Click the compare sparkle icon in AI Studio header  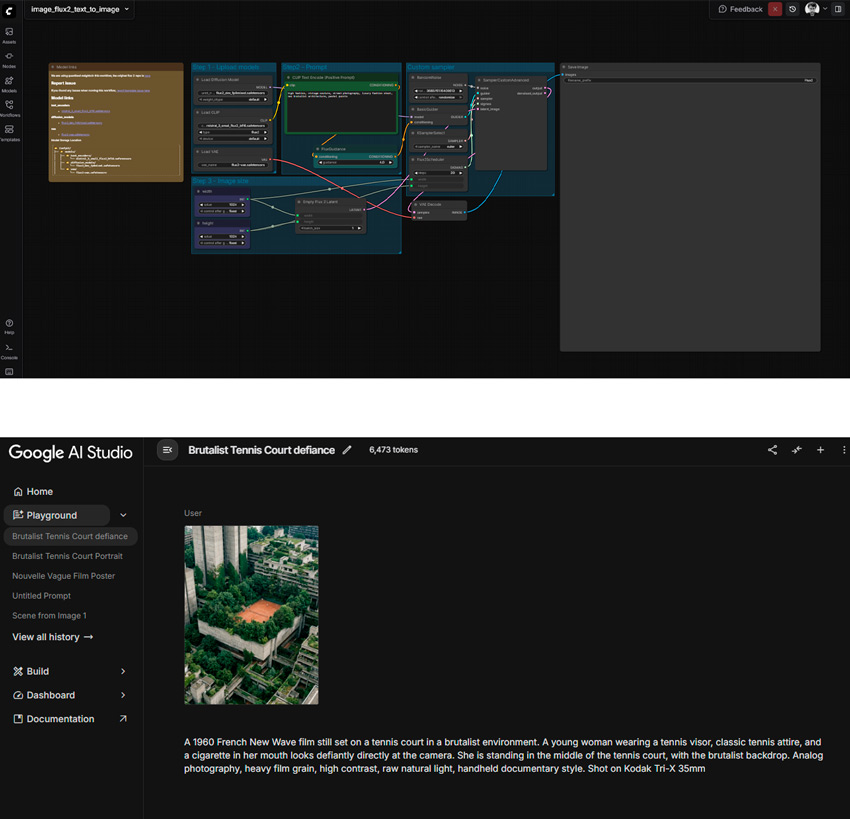(x=797, y=450)
